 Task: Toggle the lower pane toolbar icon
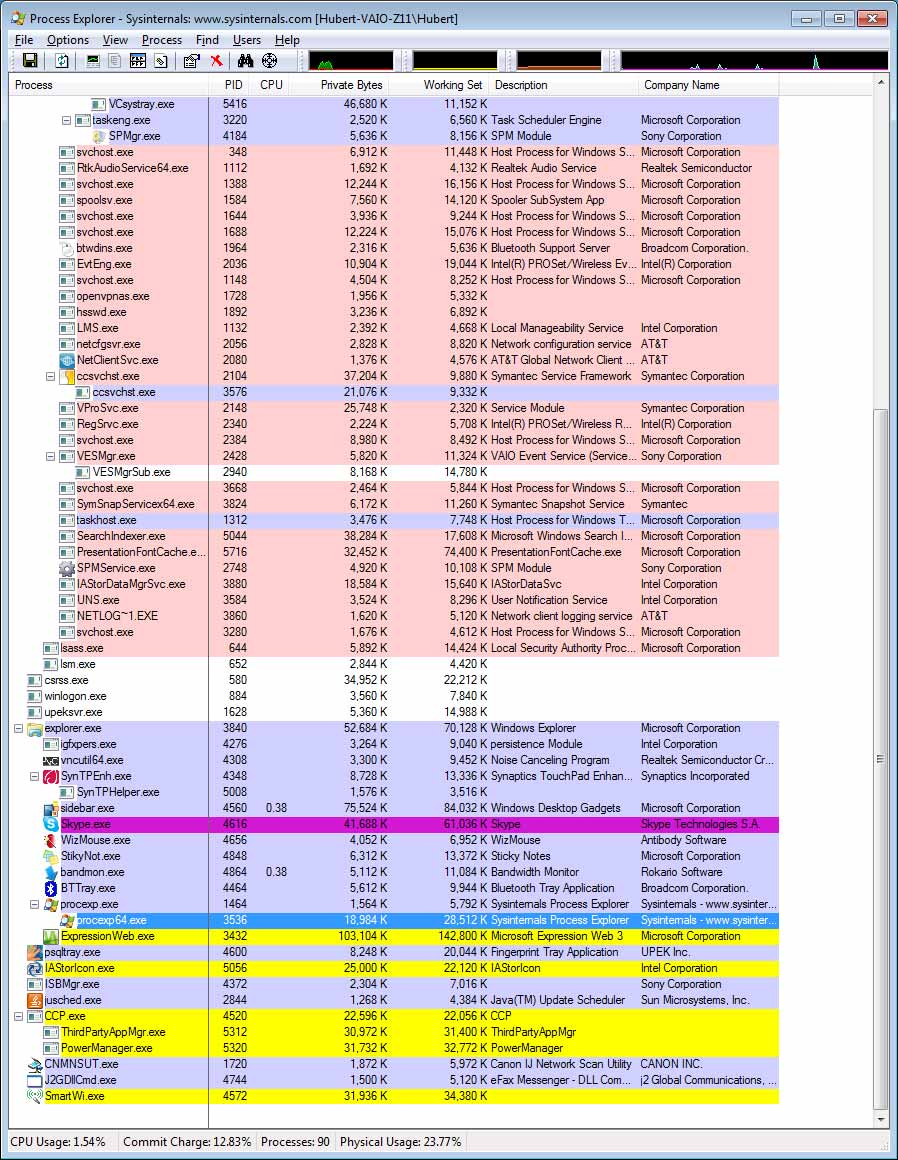[138, 61]
